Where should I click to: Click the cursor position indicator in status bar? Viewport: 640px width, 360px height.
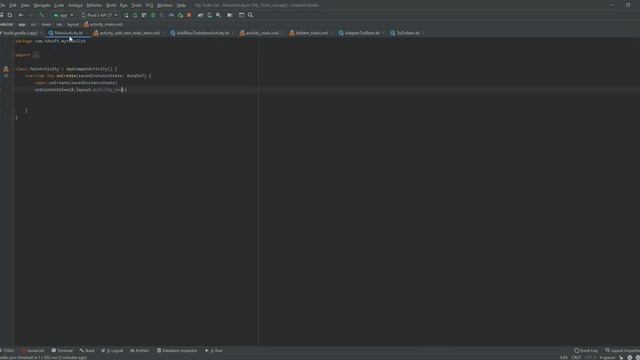click(564, 358)
